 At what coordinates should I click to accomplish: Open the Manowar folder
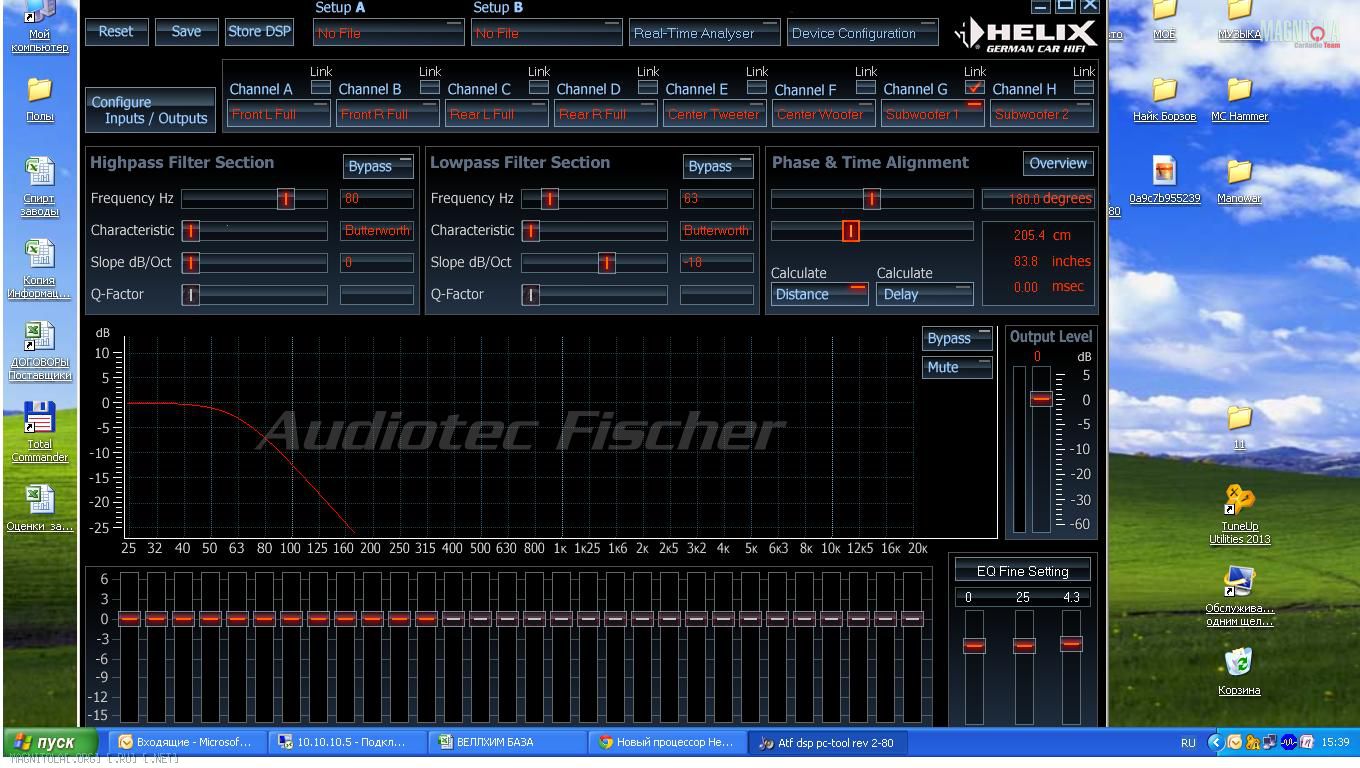click(x=1239, y=180)
